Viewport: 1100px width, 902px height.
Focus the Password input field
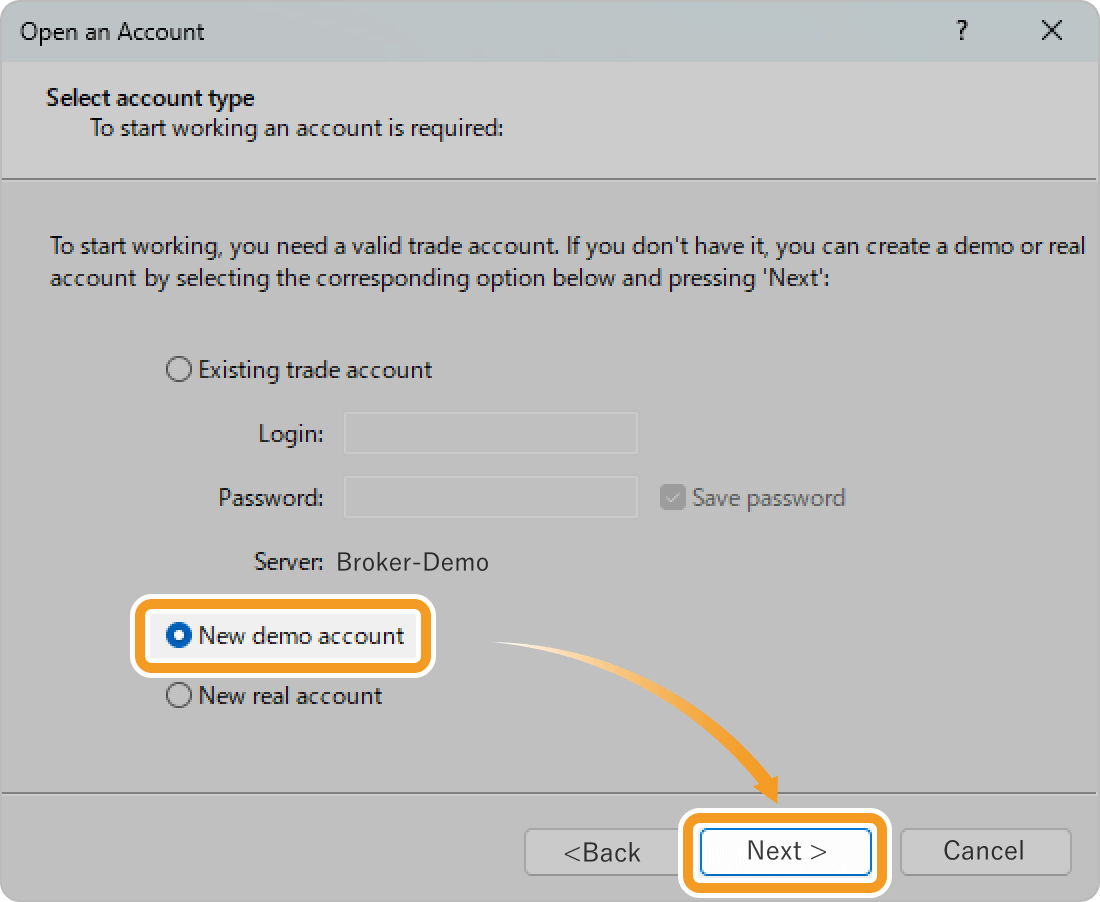point(490,497)
